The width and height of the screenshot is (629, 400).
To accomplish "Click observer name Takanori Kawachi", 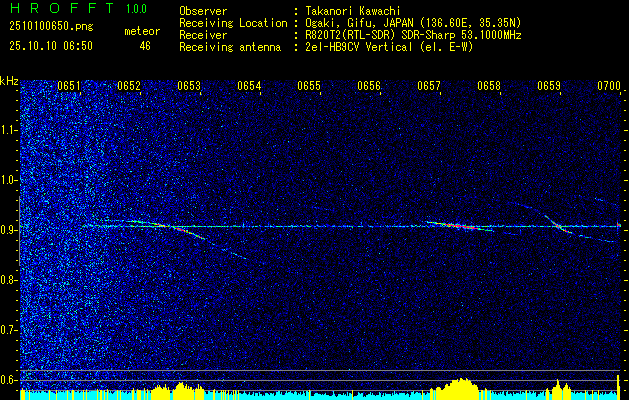I will pyautogui.click(x=353, y=11).
